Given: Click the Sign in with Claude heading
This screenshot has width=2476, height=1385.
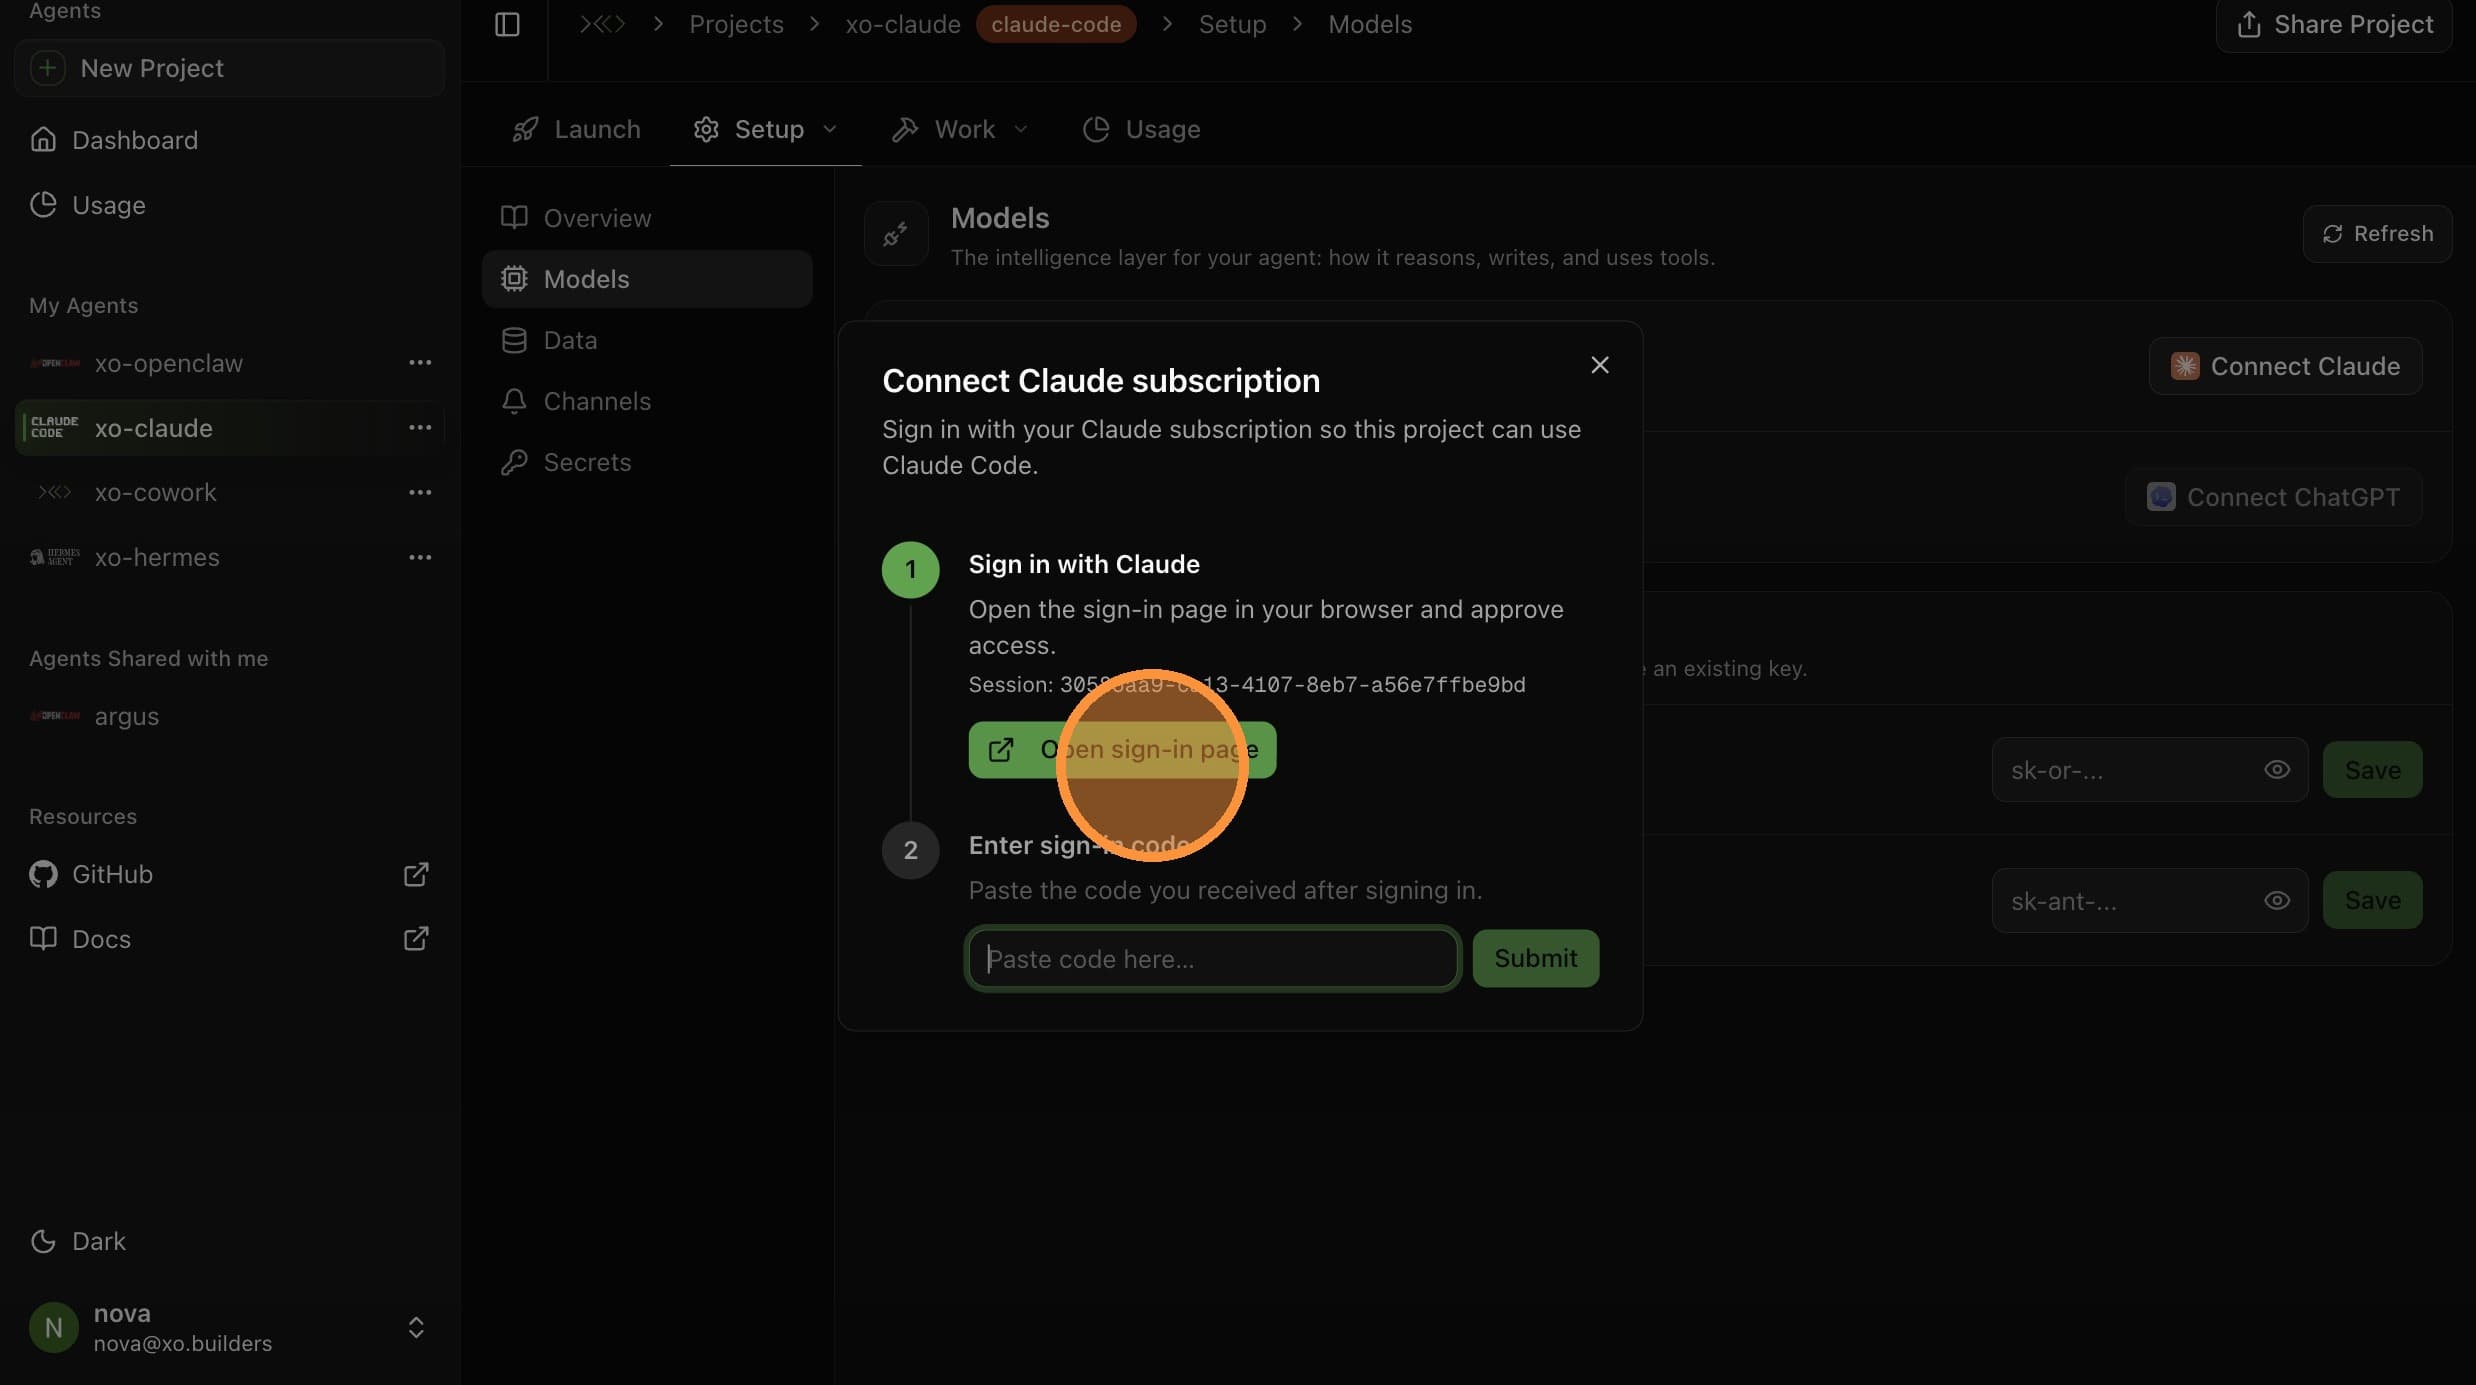Looking at the screenshot, I should coord(1084,564).
